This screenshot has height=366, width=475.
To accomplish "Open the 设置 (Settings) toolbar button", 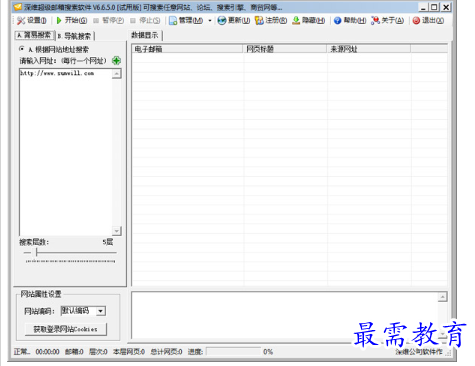I will pos(32,21).
